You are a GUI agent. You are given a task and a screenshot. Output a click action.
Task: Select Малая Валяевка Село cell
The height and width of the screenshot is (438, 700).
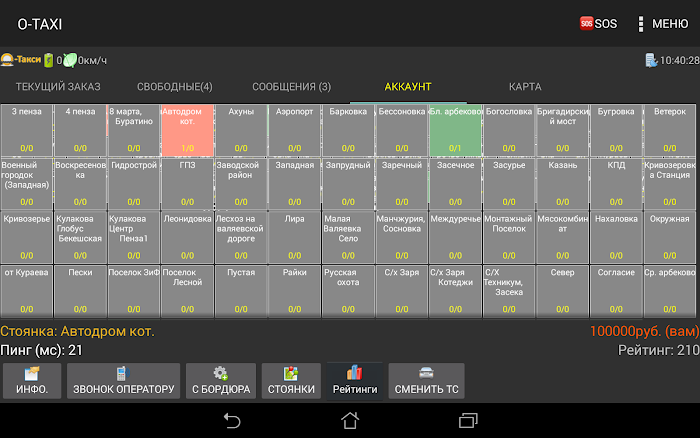point(348,237)
